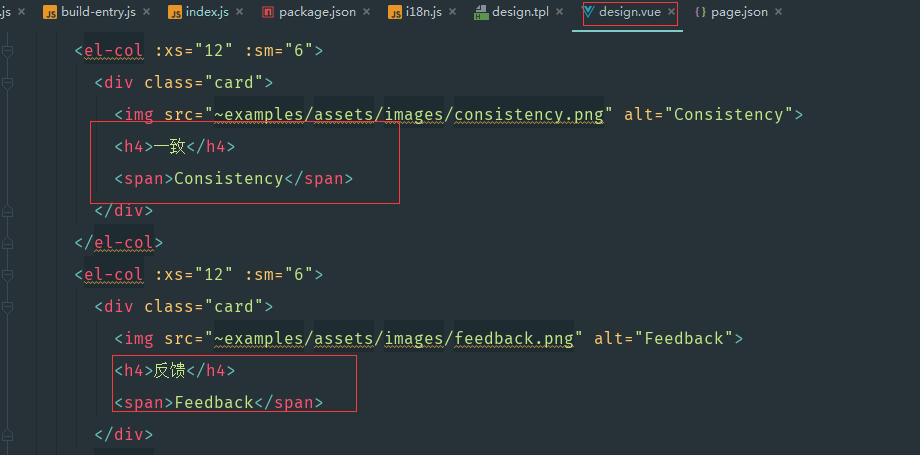This screenshot has width=920, height=455.
Task: Click the JS file icon on build-entry.js tab
Action: (x=50, y=12)
